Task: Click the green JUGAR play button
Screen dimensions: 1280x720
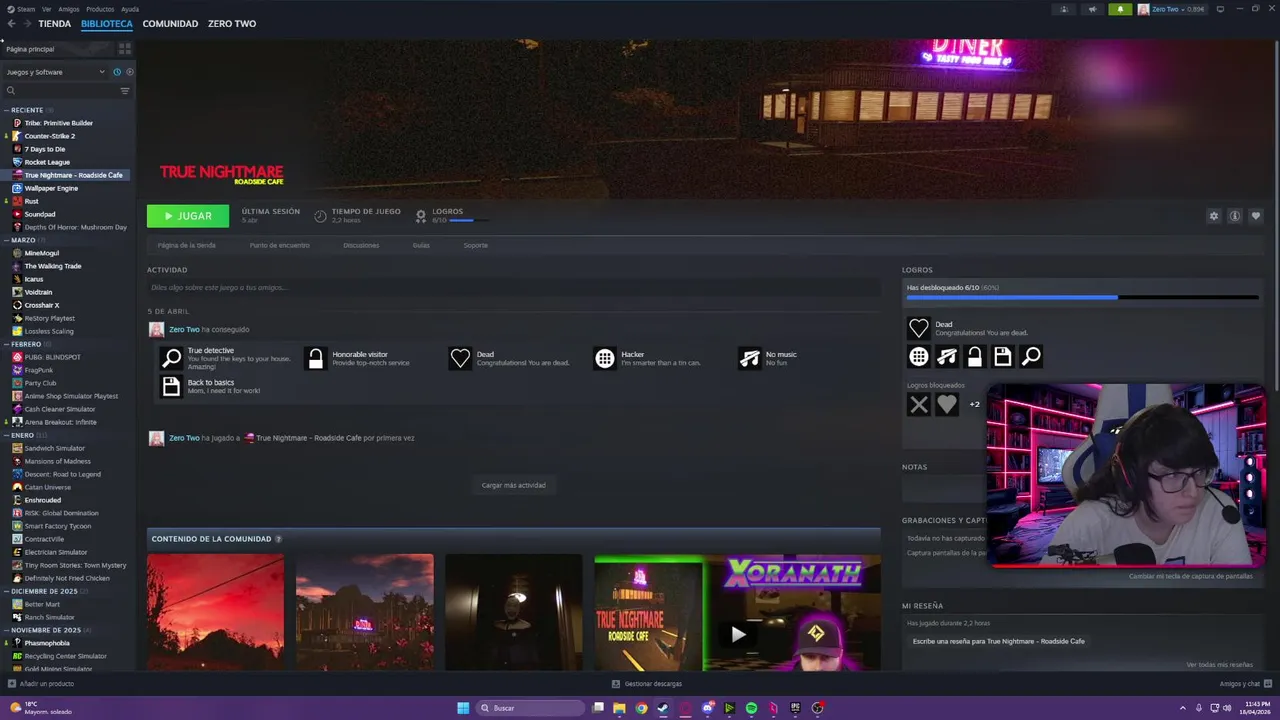Action: (x=188, y=216)
